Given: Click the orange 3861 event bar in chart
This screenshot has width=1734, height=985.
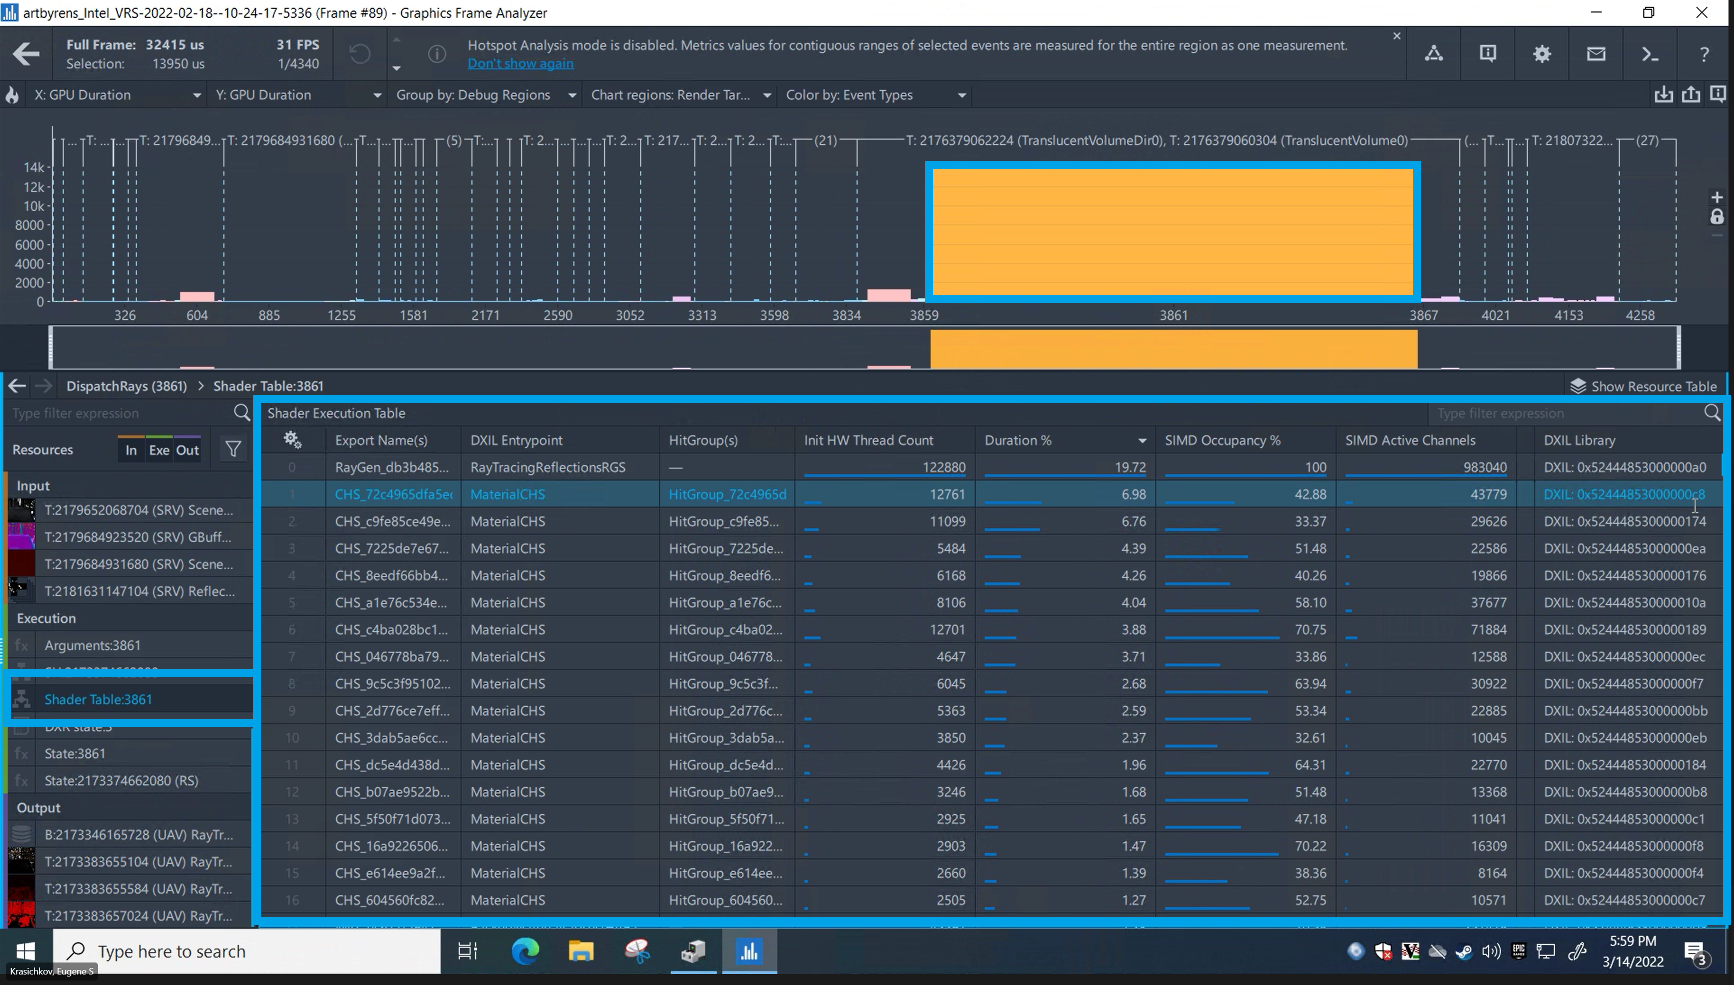Looking at the screenshot, I should [1172, 232].
